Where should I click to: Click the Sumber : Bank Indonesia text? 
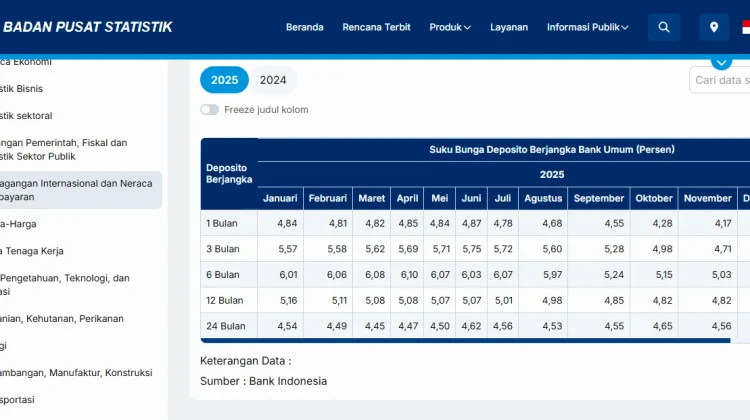click(x=264, y=381)
